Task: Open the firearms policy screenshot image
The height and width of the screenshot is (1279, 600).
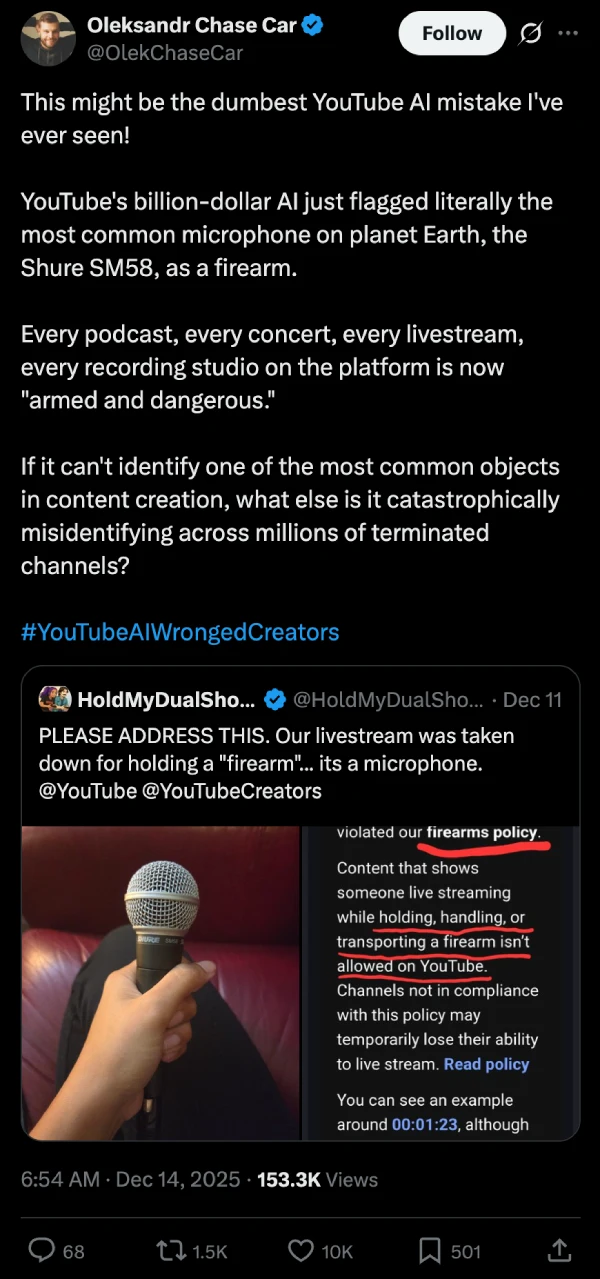Action: click(x=440, y=982)
